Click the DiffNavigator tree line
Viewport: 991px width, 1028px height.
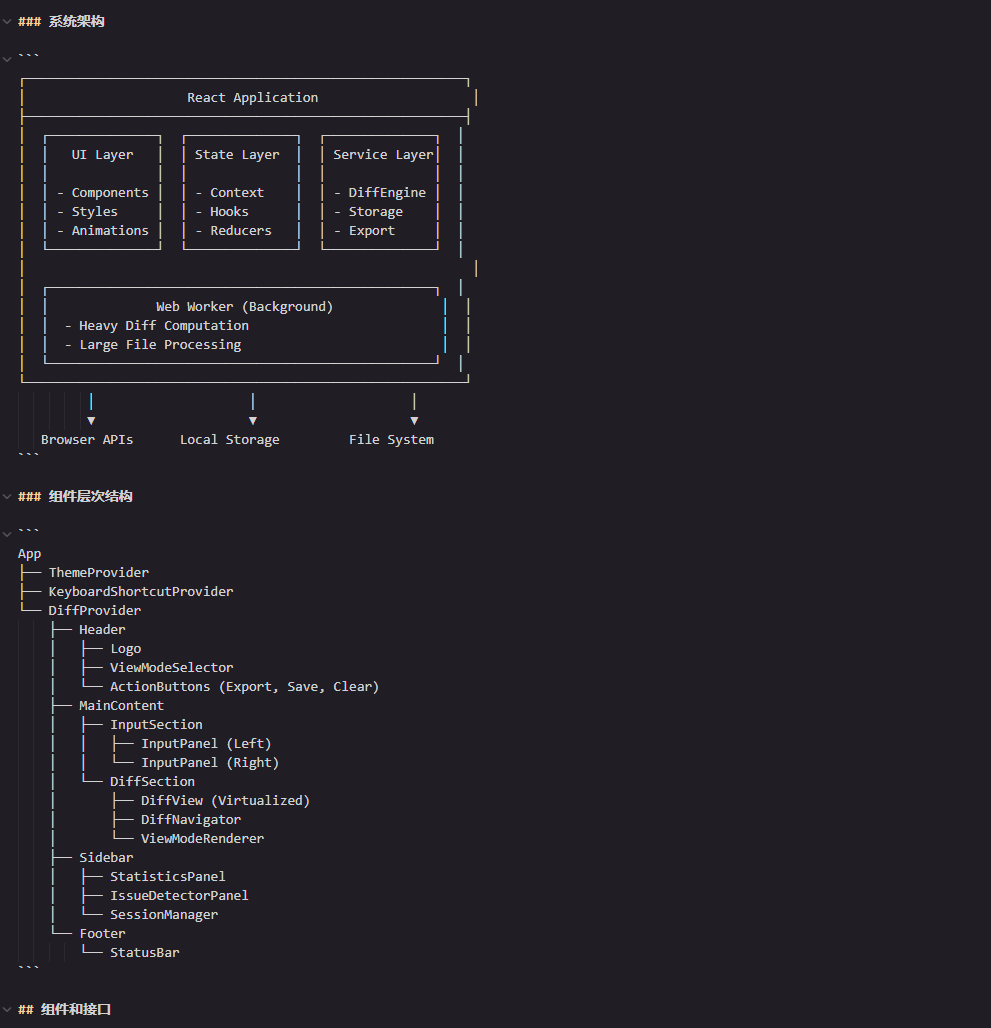191,820
